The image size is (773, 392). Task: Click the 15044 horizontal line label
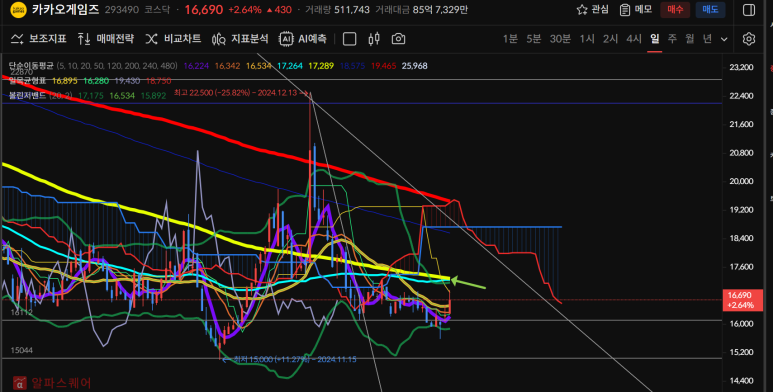(22, 350)
